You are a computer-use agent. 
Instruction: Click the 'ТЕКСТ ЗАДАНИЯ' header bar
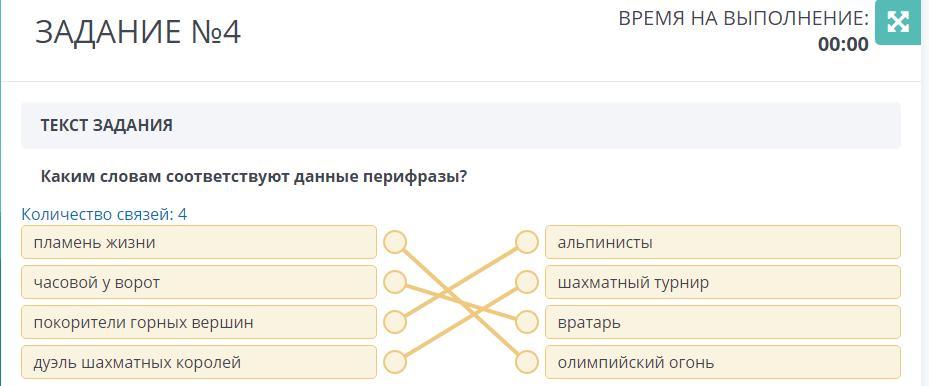[x=461, y=126]
